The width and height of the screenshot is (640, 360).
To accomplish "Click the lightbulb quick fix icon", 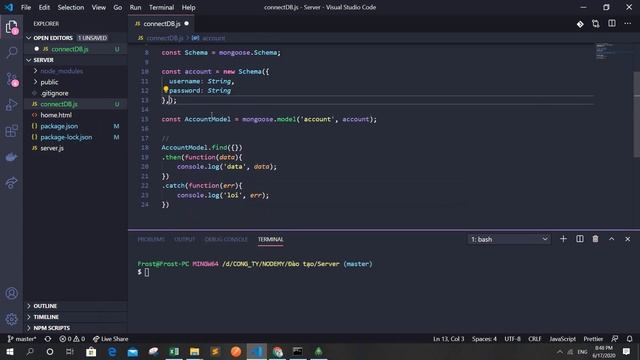I will (166, 89).
